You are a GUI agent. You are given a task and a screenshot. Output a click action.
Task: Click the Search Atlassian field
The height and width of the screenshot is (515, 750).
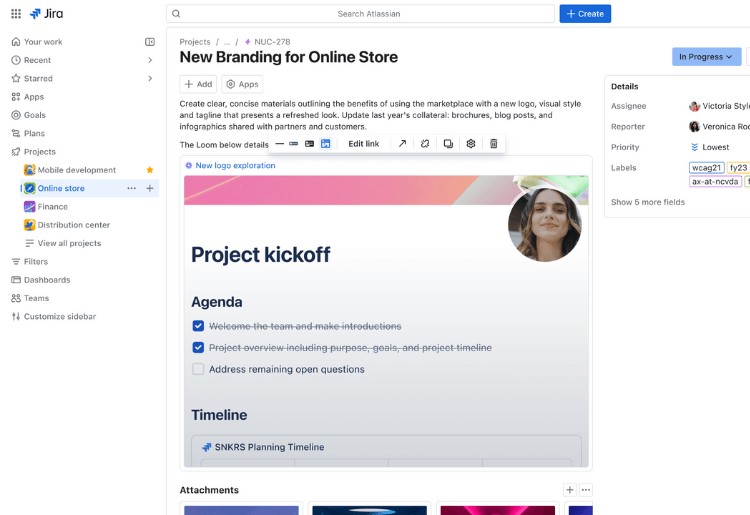[x=360, y=14]
